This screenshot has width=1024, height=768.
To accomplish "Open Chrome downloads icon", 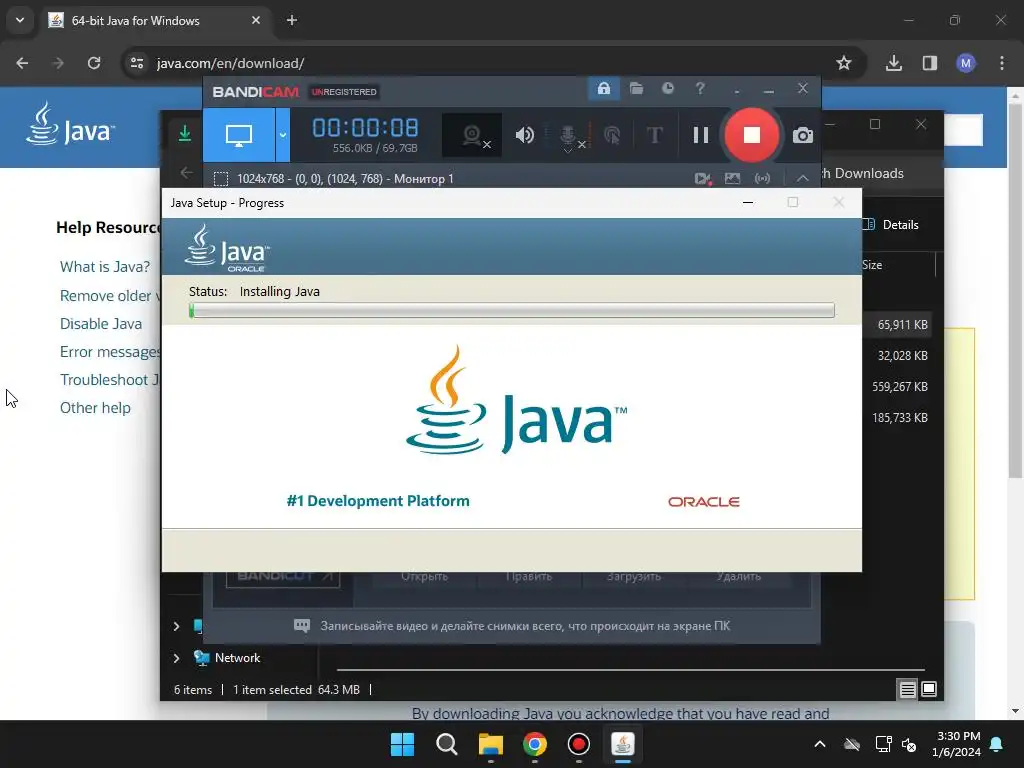I will tap(894, 63).
